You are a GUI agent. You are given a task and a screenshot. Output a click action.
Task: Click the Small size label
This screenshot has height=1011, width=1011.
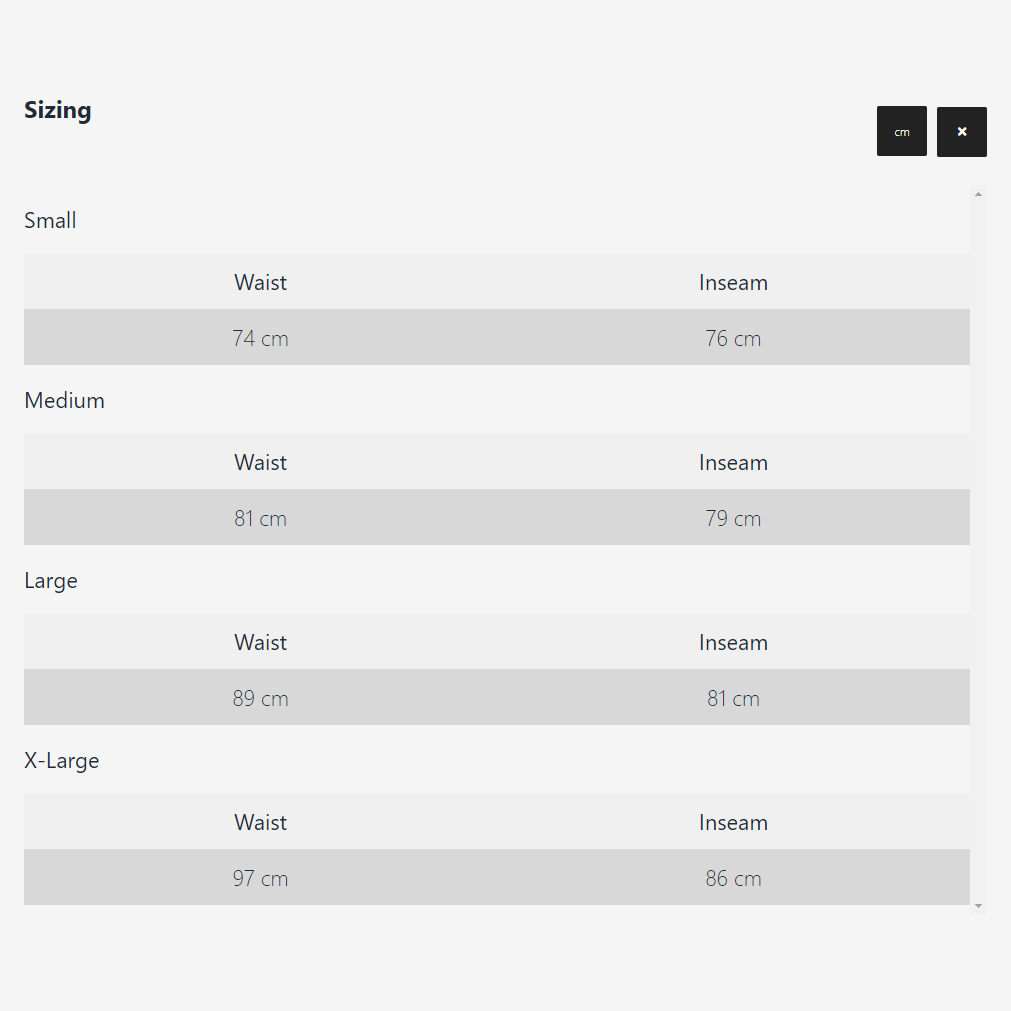pos(50,221)
